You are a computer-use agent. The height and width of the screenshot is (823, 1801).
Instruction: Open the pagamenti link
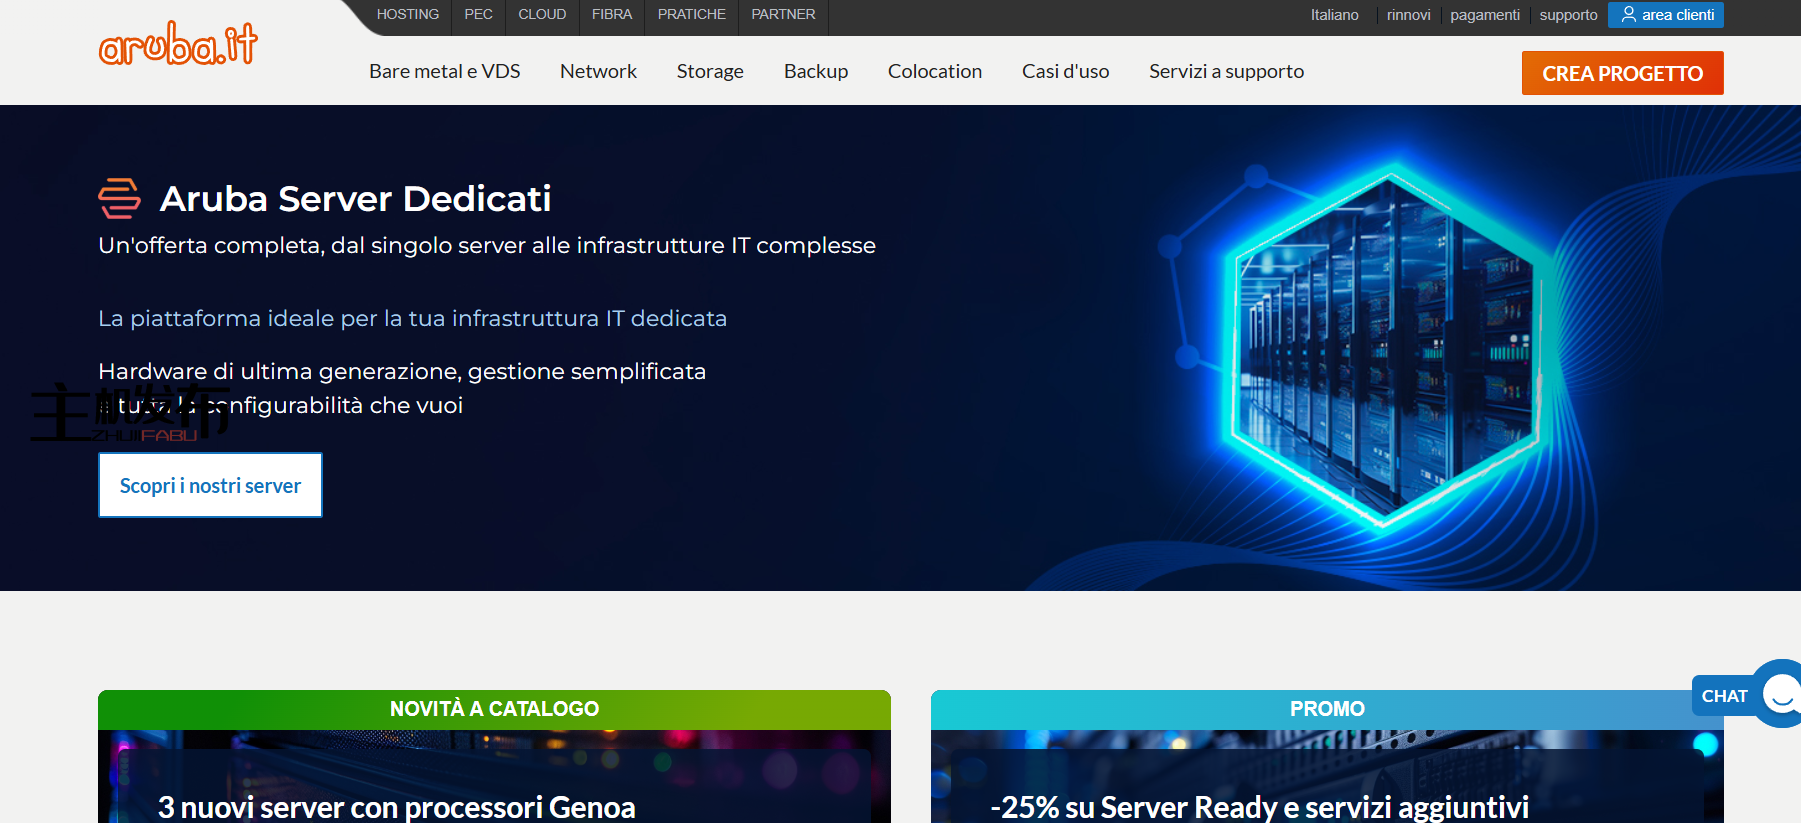click(x=1484, y=15)
